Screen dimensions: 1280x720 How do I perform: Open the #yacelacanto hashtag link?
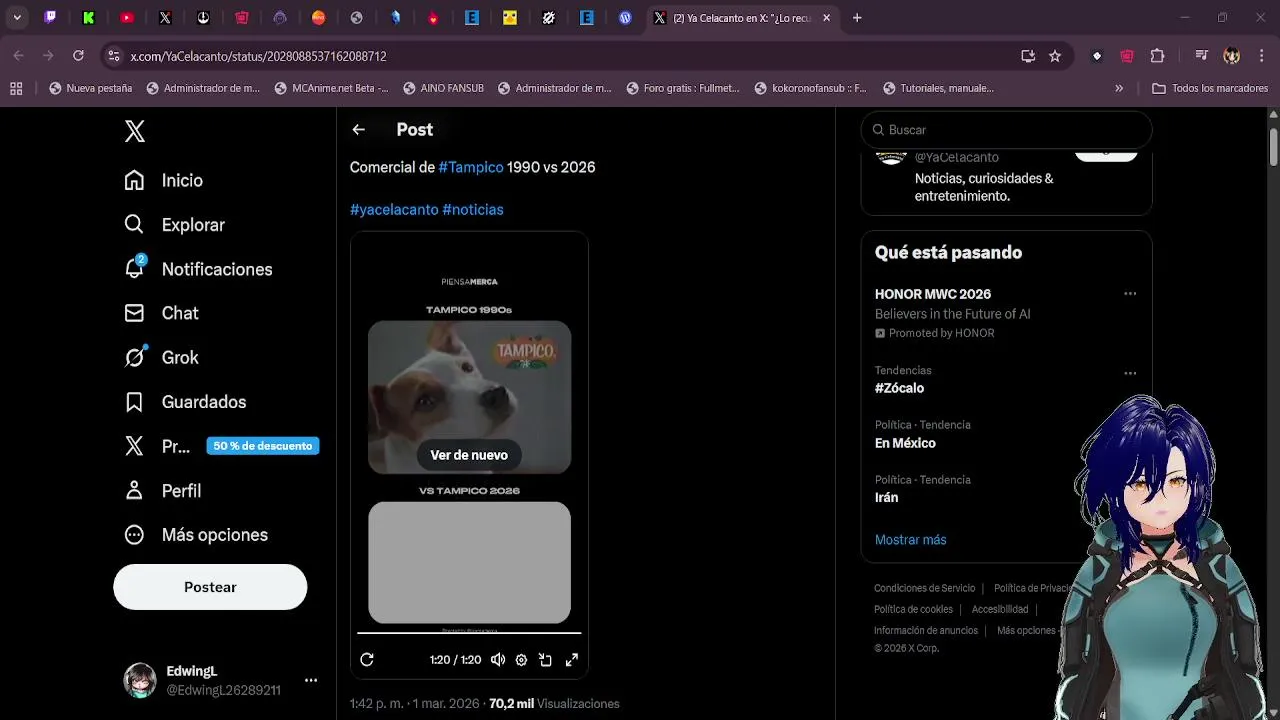pyautogui.click(x=394, y=209)
